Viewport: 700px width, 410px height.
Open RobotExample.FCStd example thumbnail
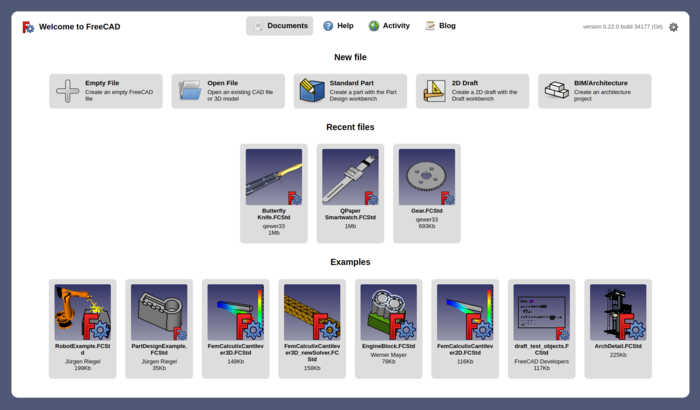click(x=83, y=313)
